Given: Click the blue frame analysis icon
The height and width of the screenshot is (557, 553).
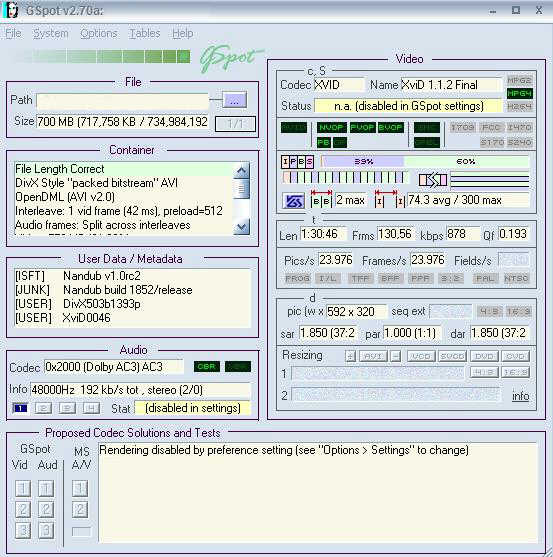Looking at the screenshot, I should [x=294, y=201].
